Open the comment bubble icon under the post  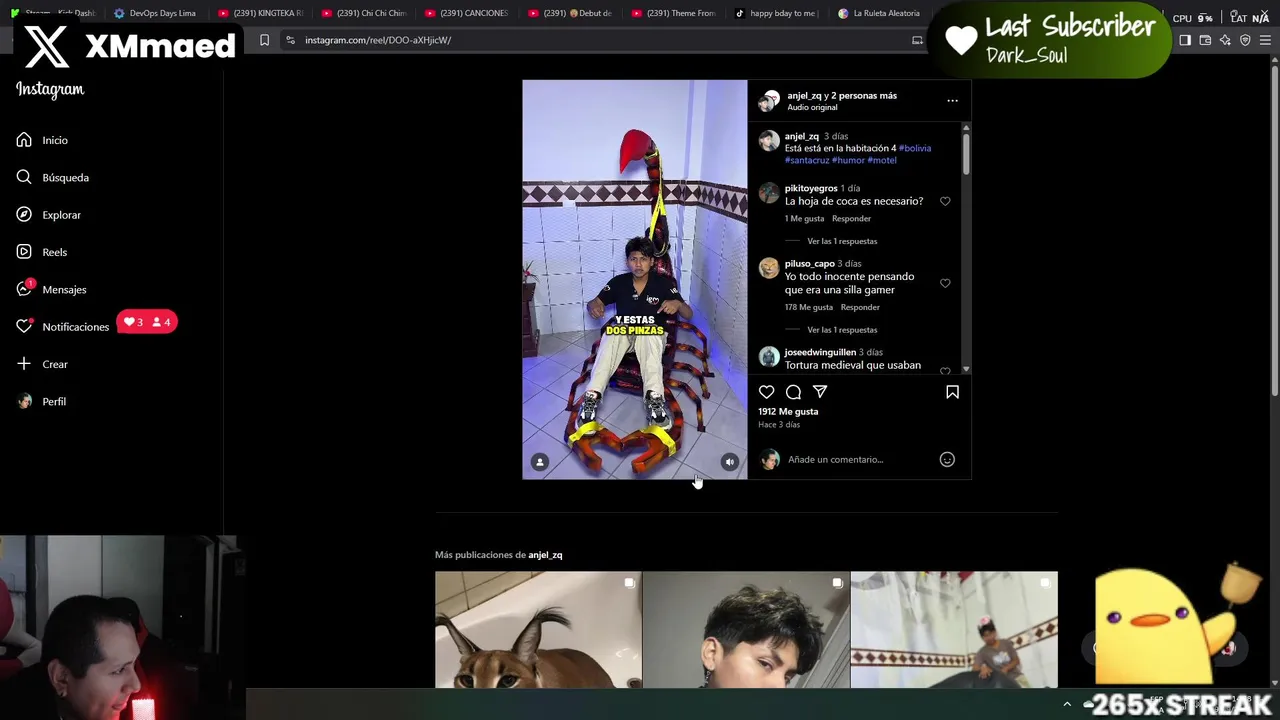point(793,392)
